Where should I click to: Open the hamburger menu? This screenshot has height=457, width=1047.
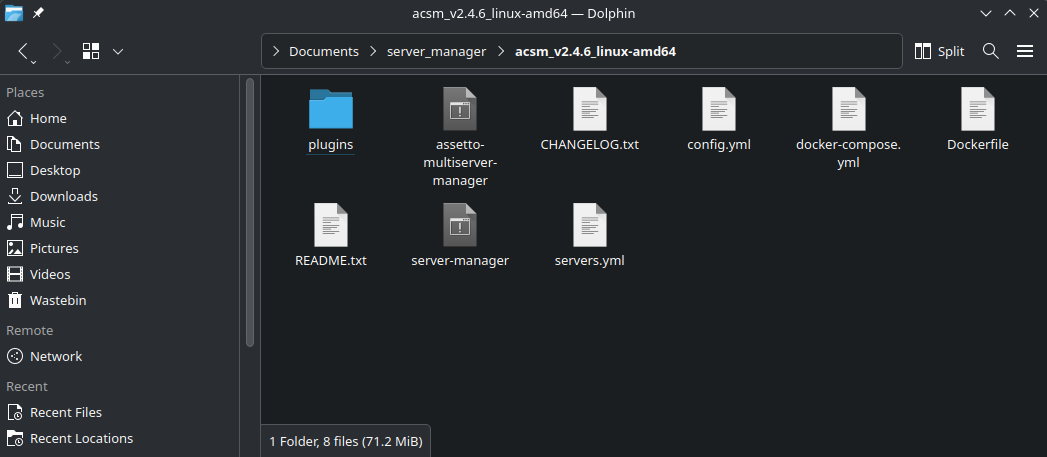(x=1025, y=51)
